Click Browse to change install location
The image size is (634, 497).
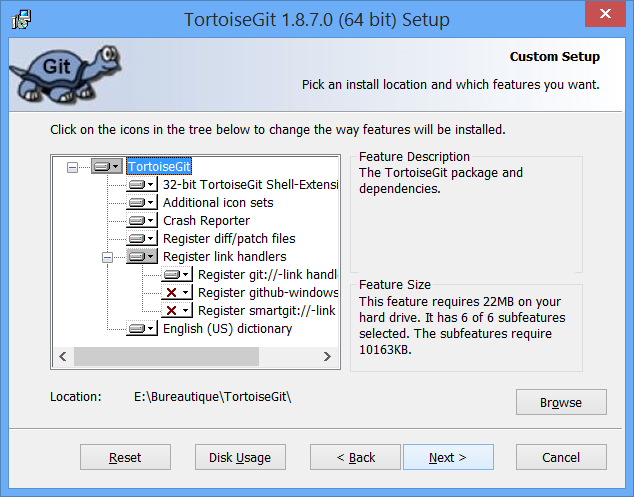[x=560, y=402]
